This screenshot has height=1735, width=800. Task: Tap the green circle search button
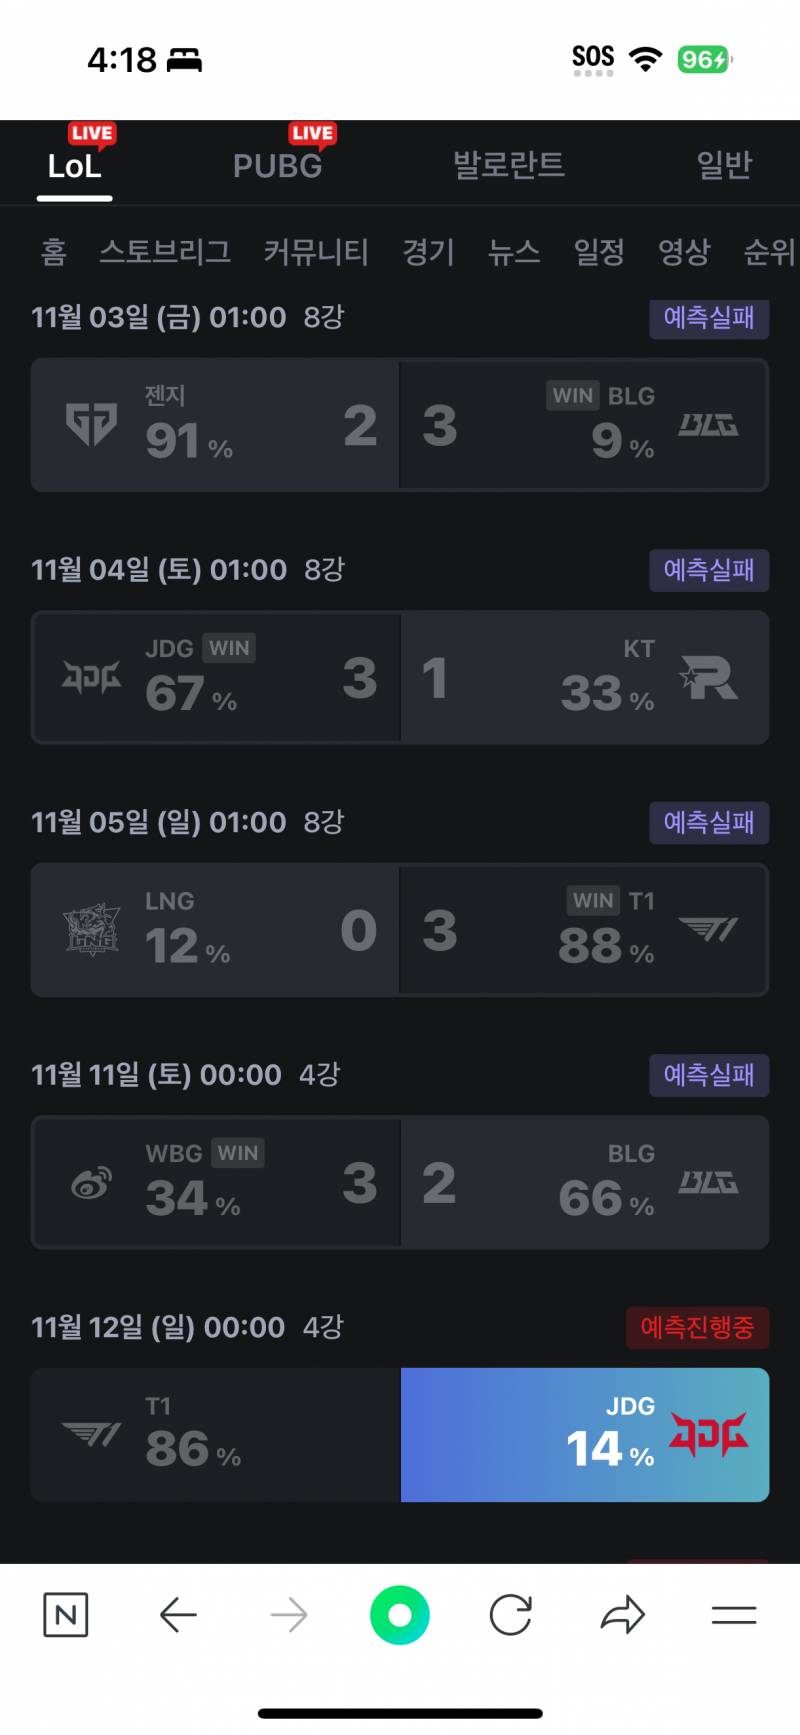click(400, 1614)
